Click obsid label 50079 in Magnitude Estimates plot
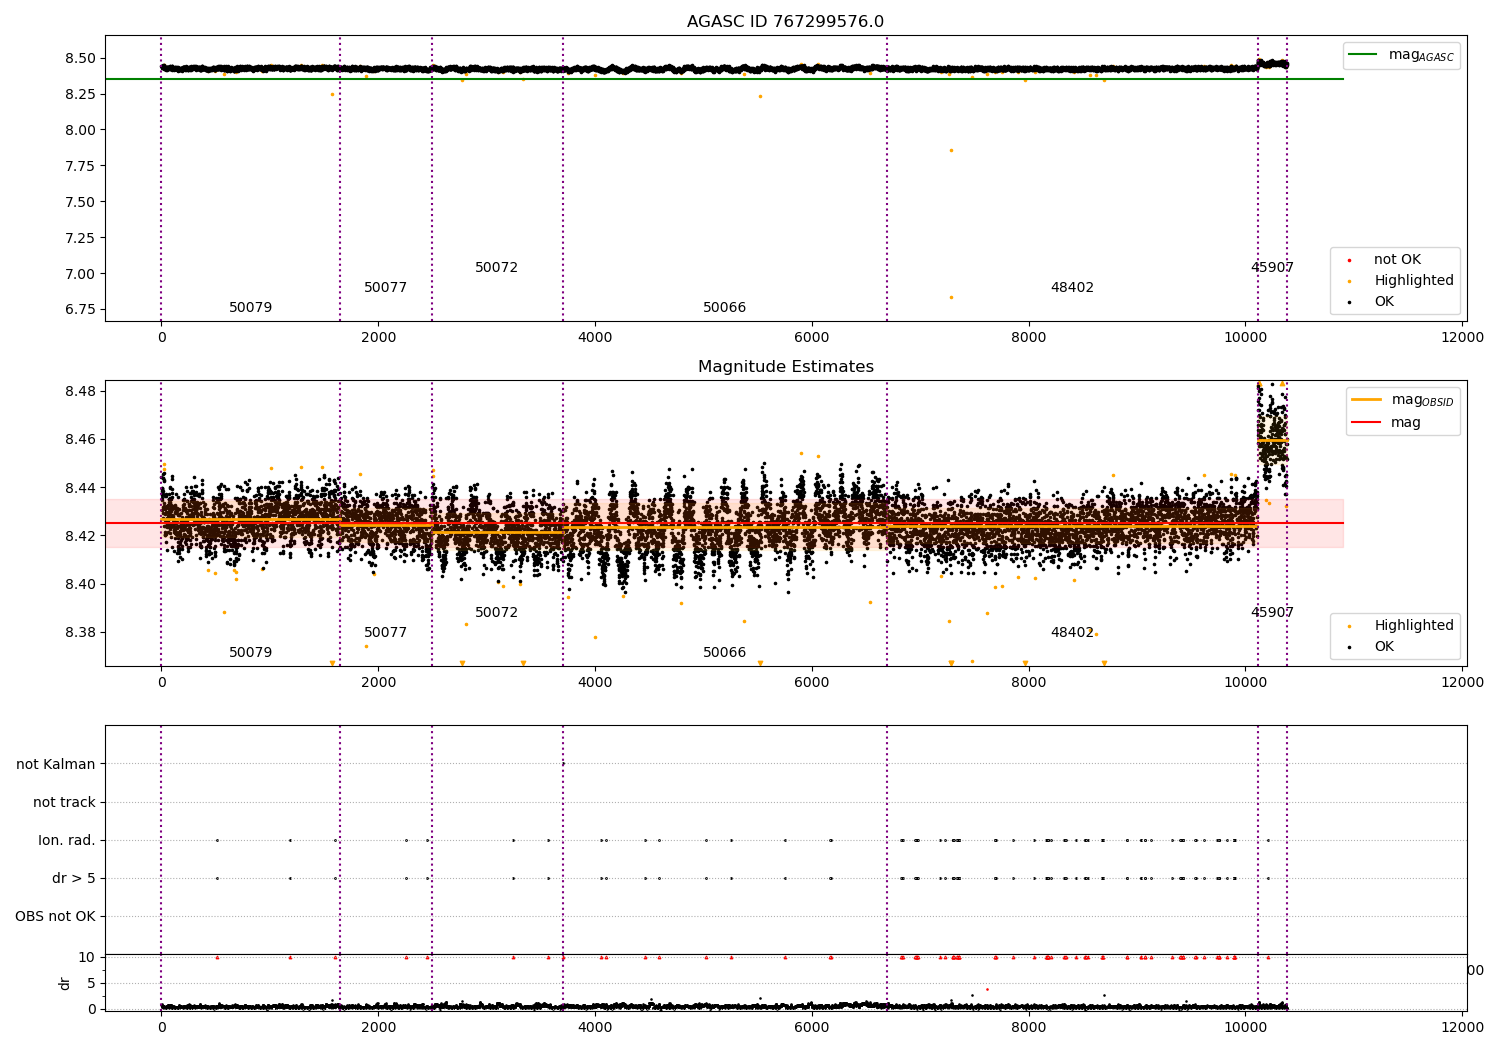This screenshot has width=1500, height=1050. (250, 653)
